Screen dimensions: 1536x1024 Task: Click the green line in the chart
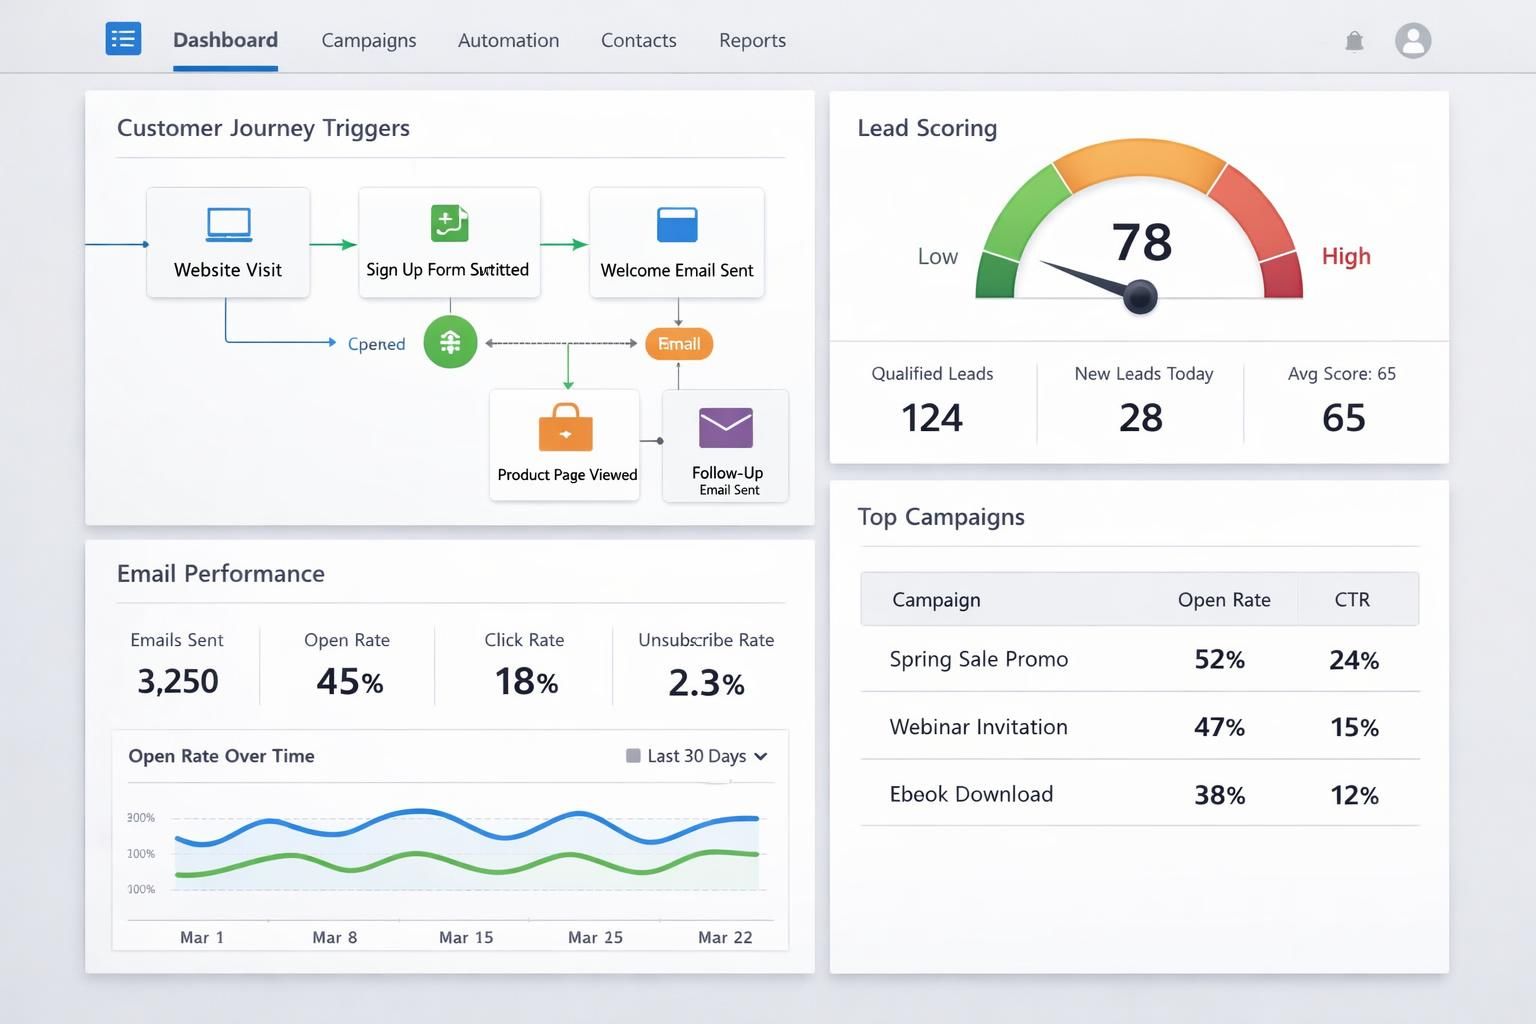(x=467, y=862)
